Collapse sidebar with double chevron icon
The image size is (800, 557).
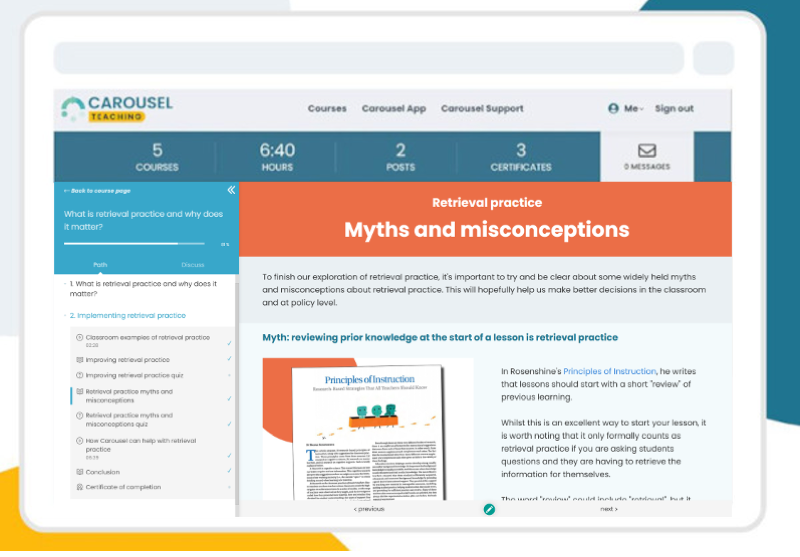click(x=231, y=190)
